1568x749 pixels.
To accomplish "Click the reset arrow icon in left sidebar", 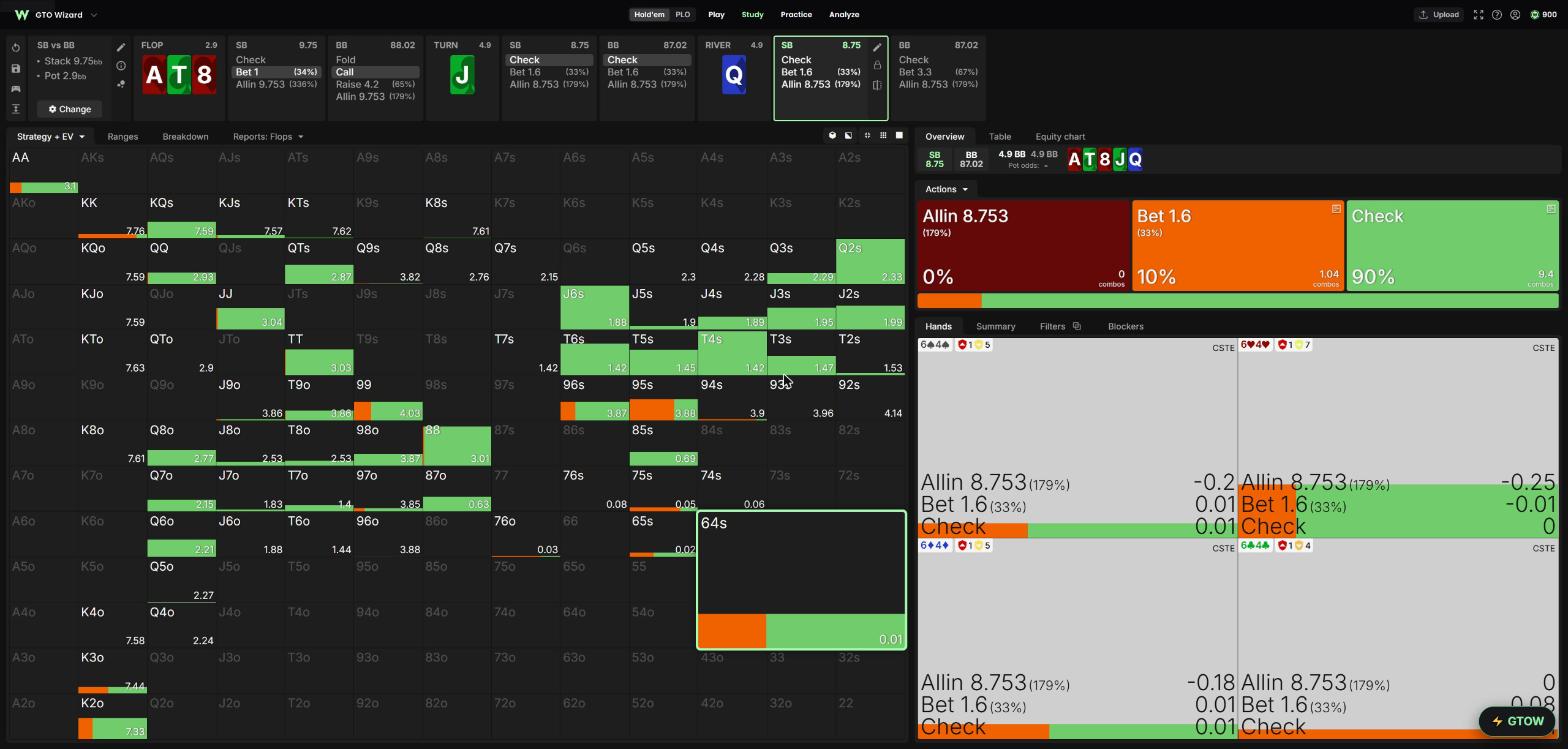I will tap(16, 48).
